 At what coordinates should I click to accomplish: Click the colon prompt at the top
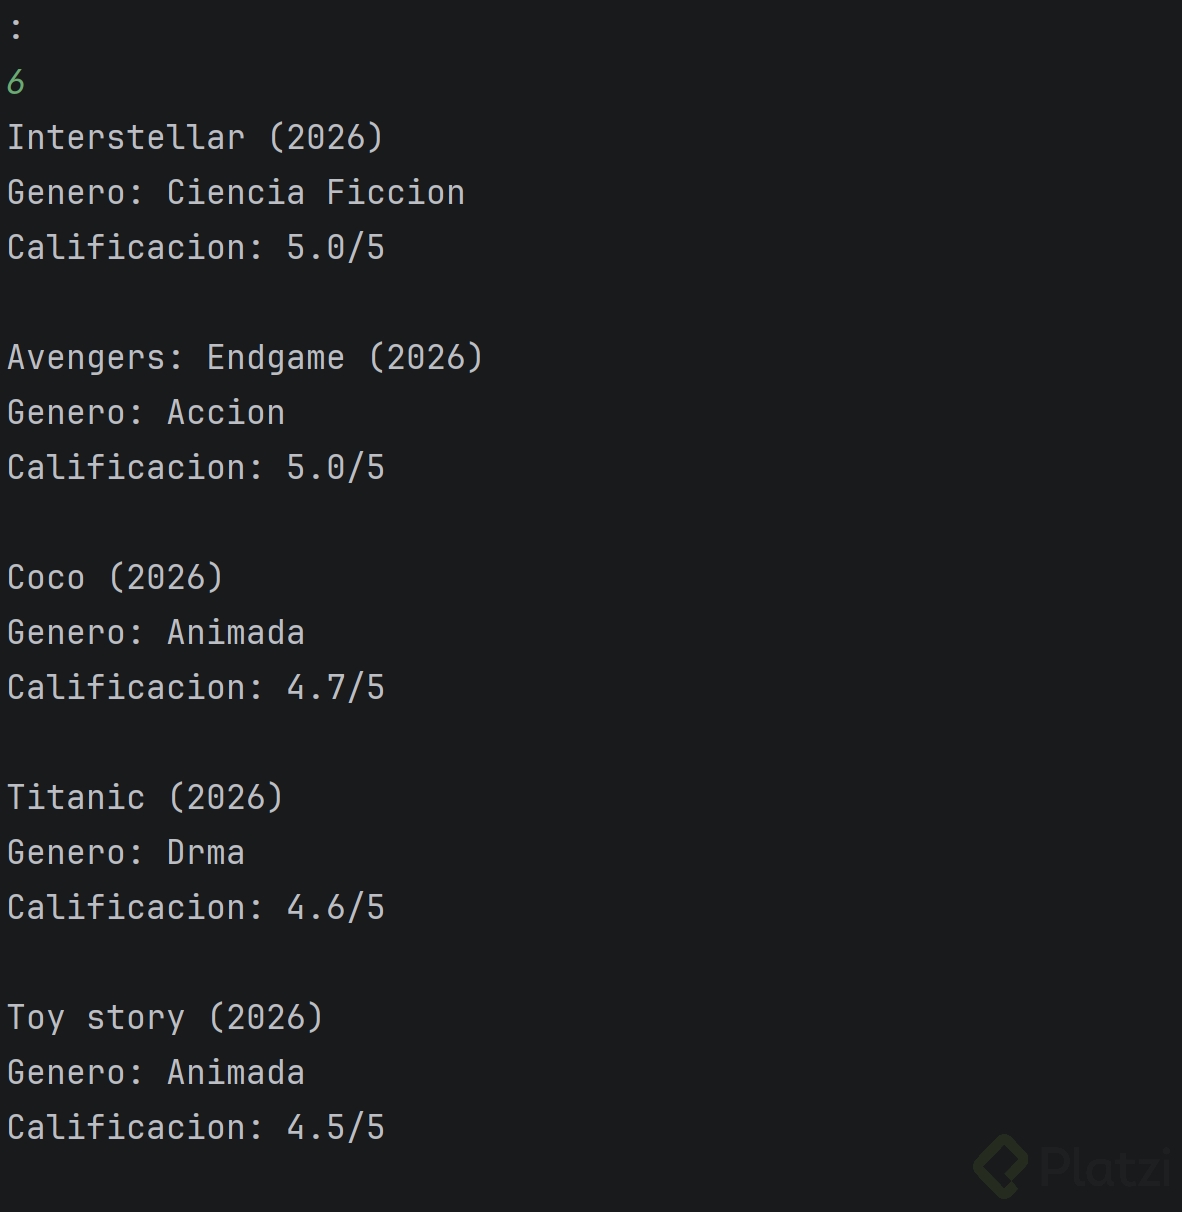click(x=15, y=28)
